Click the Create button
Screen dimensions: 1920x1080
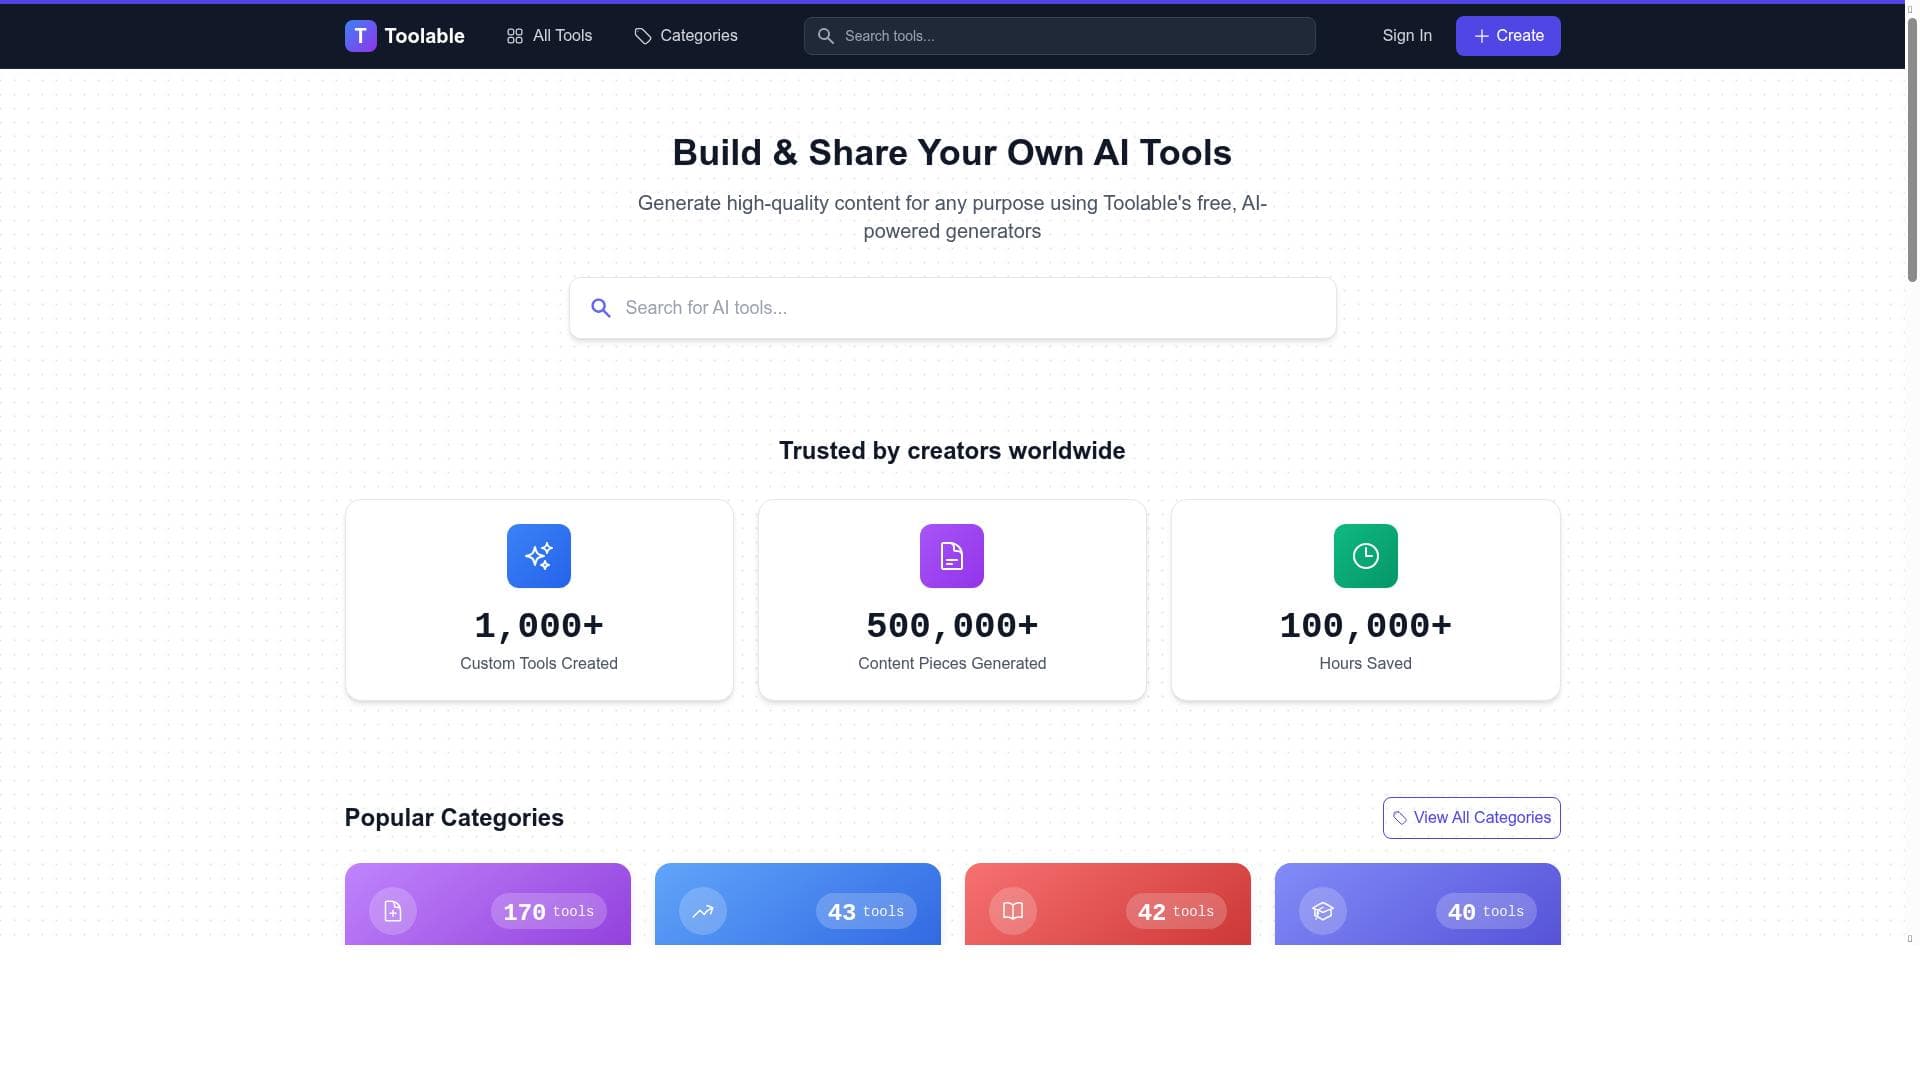(x=1508, y=36)
